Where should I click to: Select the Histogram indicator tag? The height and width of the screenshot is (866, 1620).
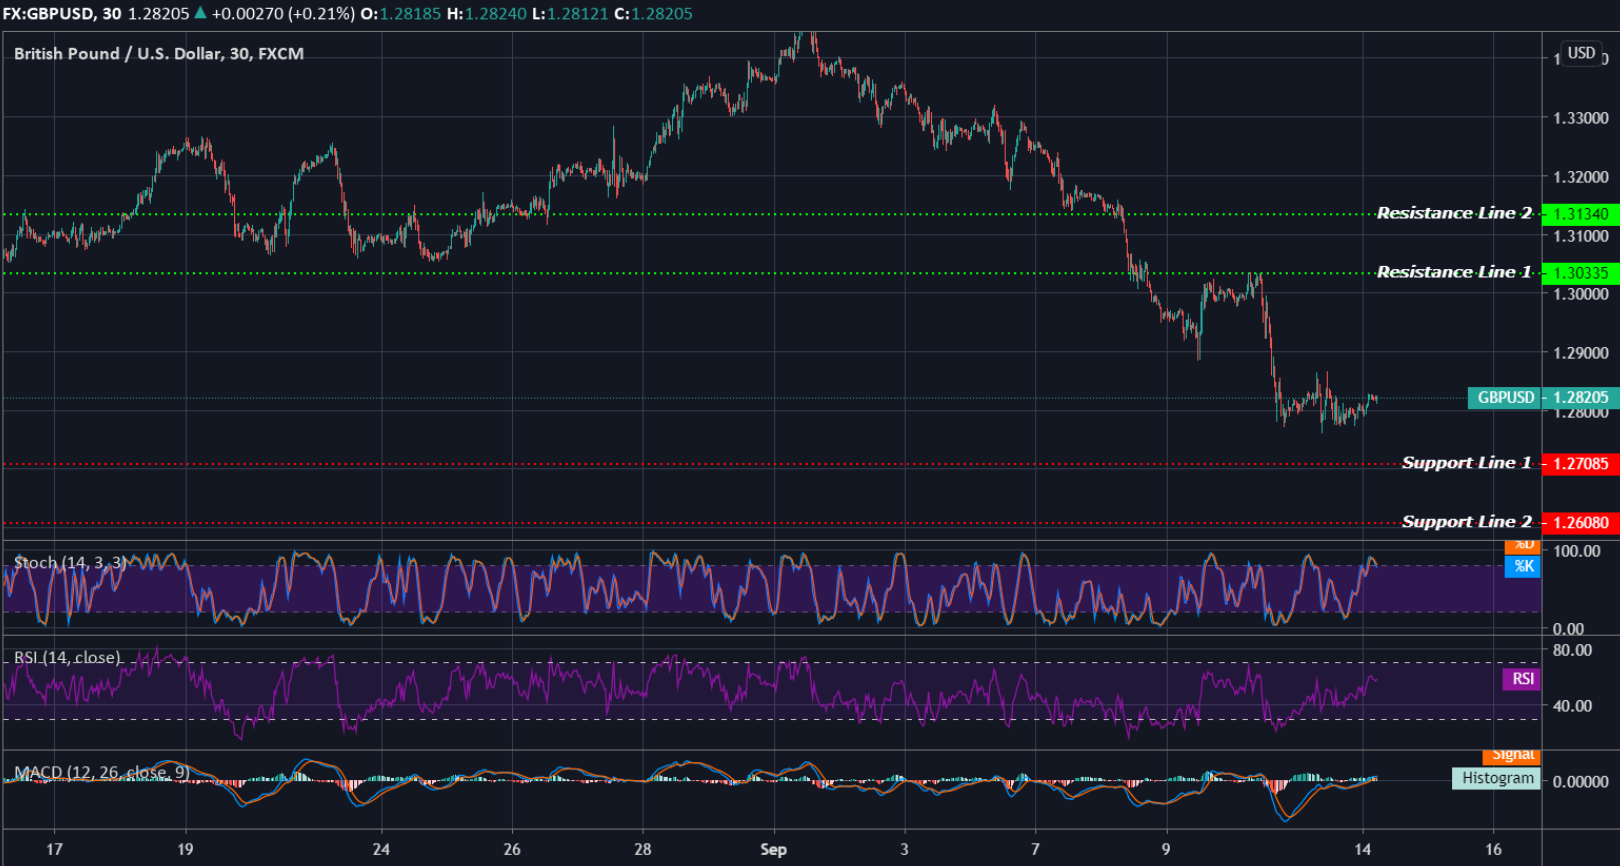(x=1497, y=778)
